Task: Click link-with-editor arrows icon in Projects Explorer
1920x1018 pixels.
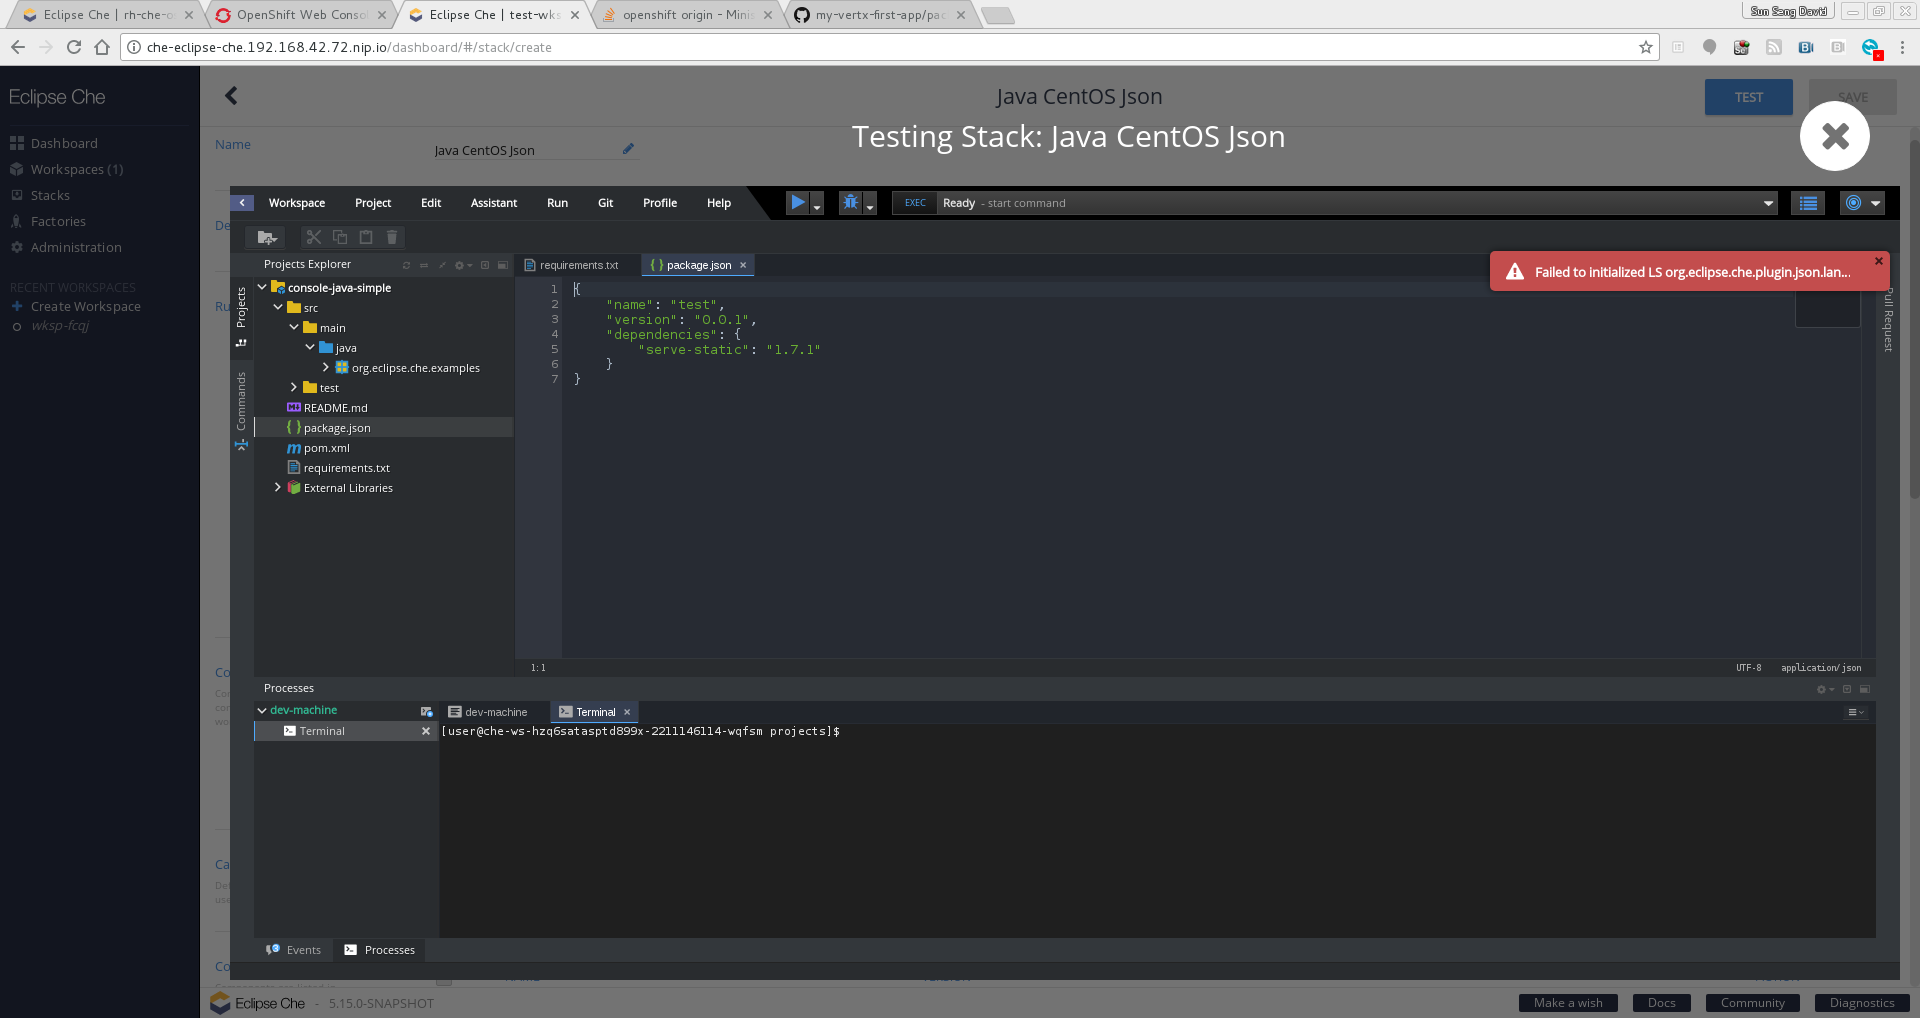Action: (424, 265)
